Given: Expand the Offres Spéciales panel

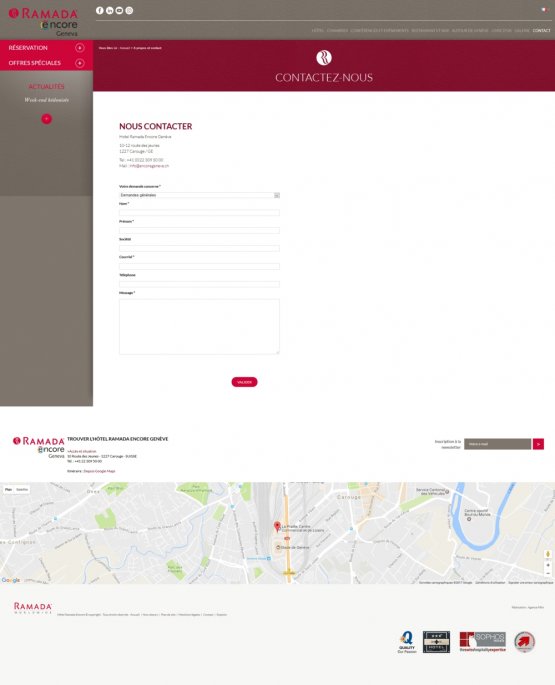Looking at the screenshot, I should click(46, 63).
